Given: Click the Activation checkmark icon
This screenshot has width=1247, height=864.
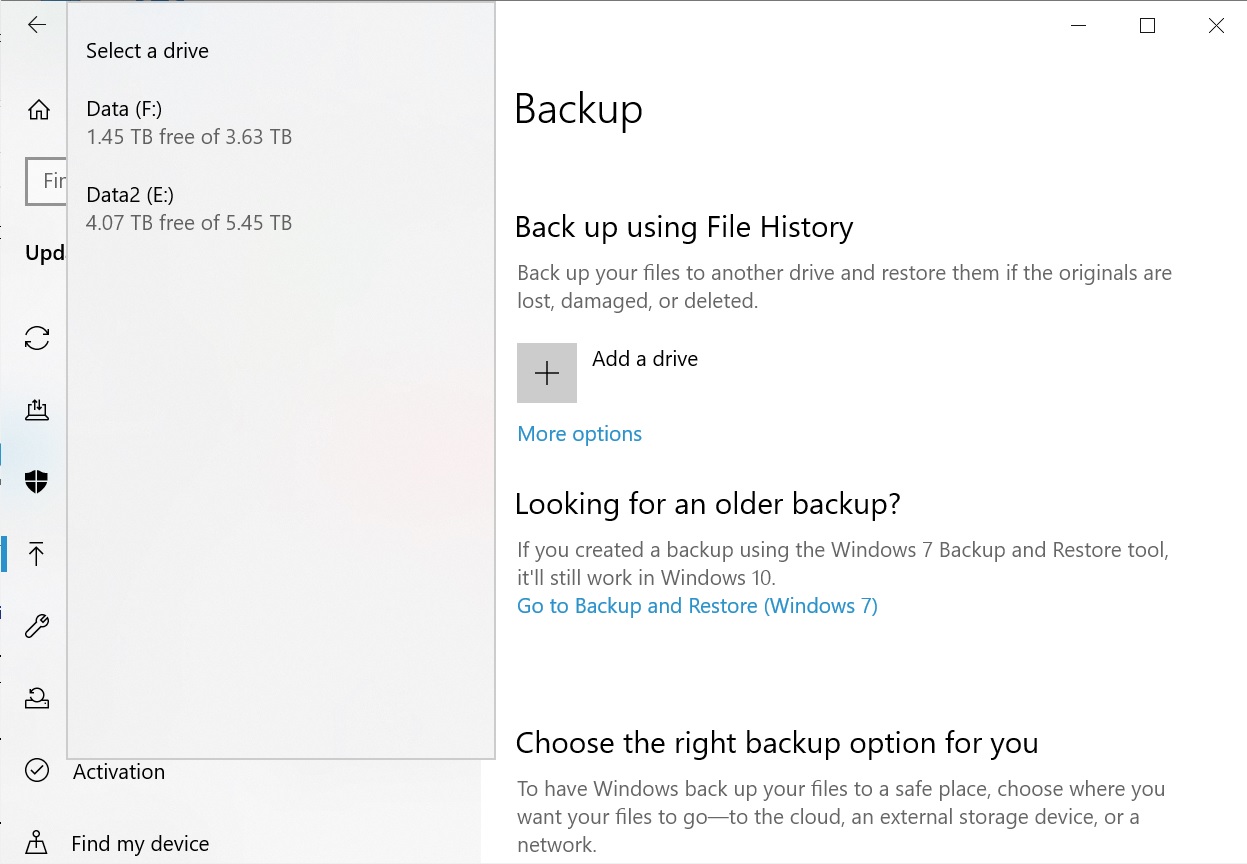Looking at the screenshot, I should click(37, 771).
